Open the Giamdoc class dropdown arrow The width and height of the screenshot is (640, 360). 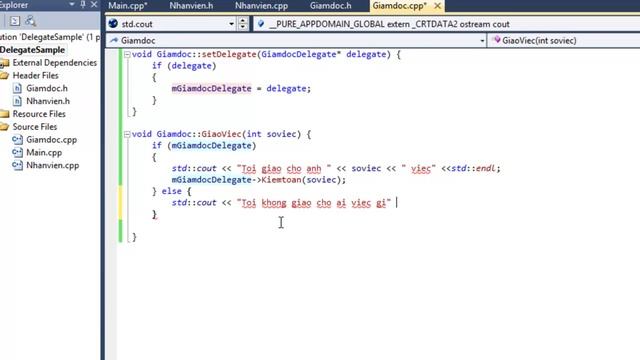[x=482, y=40]
